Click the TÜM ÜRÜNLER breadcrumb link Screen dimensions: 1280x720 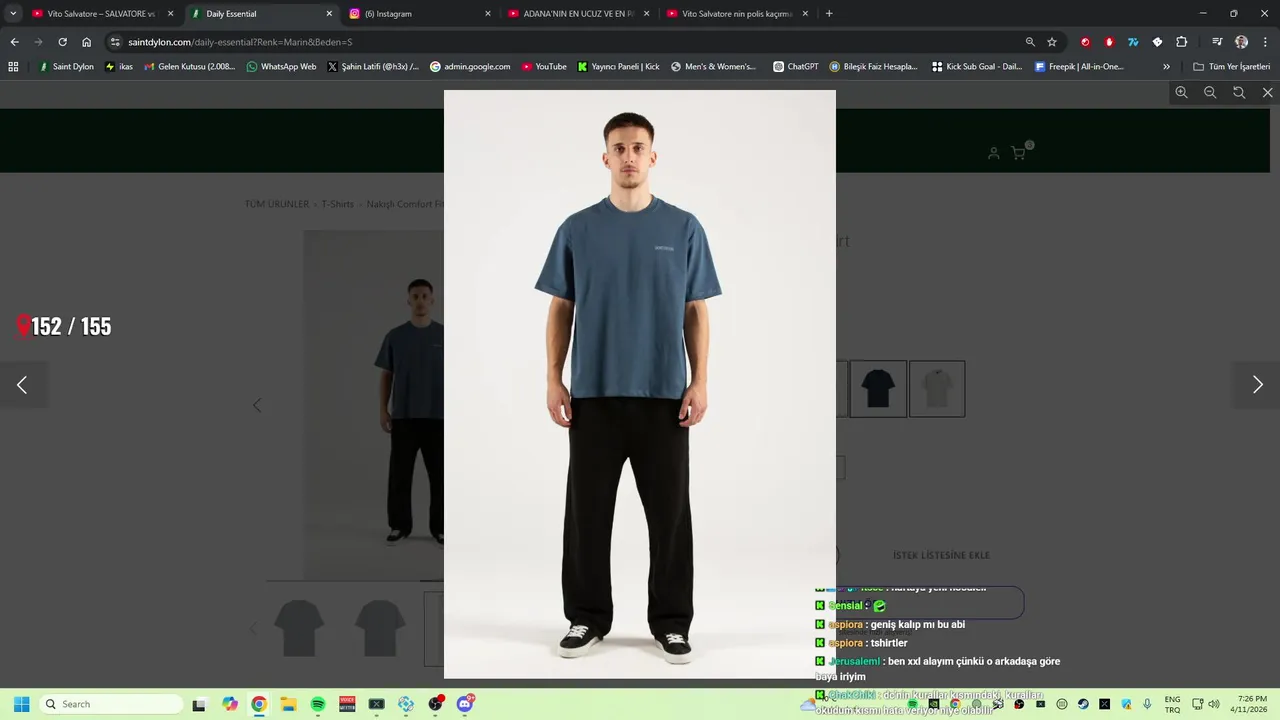tap(277, 204)
